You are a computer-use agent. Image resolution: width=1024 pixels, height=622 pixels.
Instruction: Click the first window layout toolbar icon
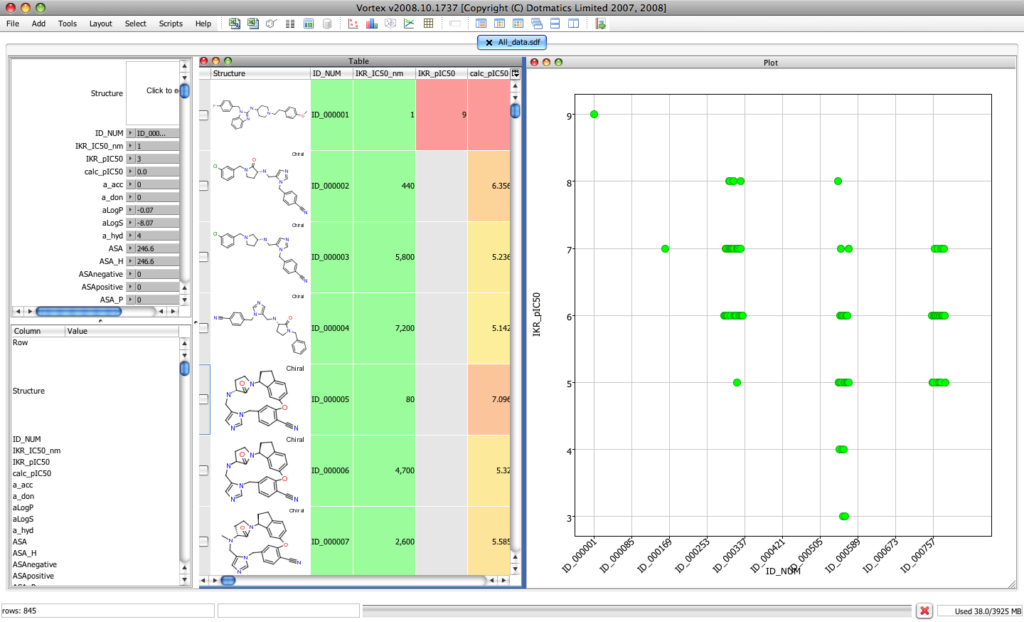tap(481, 24)
